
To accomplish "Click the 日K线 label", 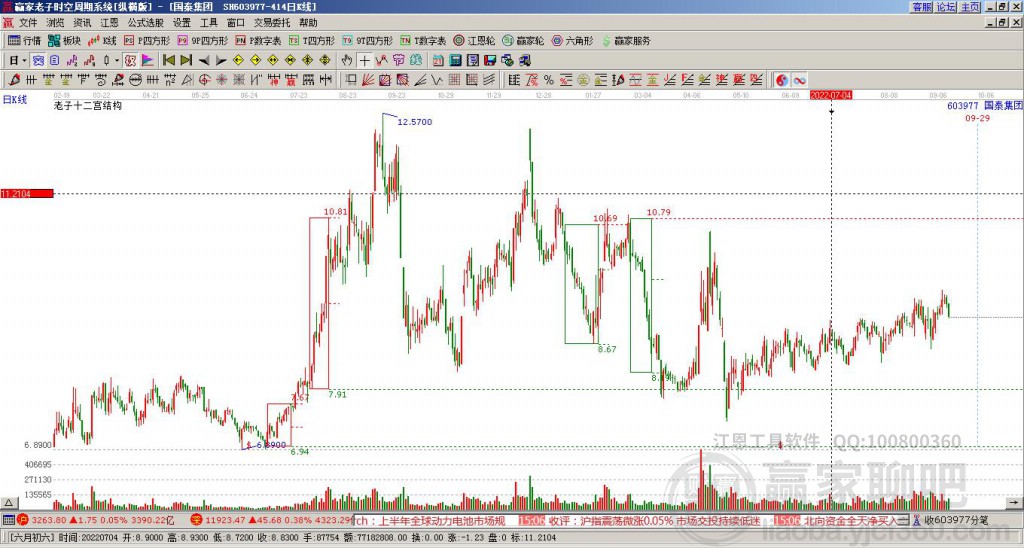I will click(x=14, y=100).
